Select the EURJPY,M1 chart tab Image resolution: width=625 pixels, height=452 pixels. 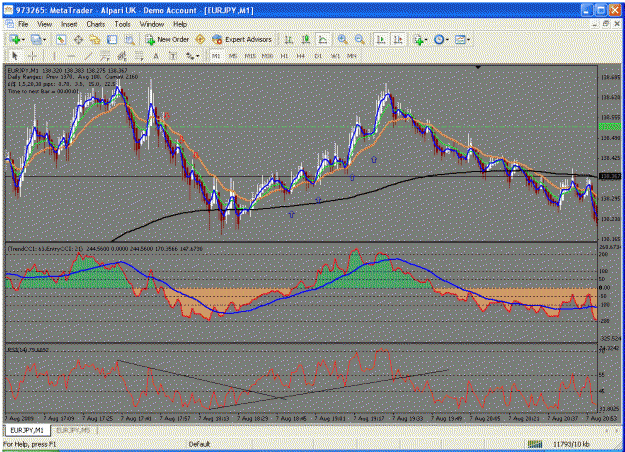pos(27,430)
